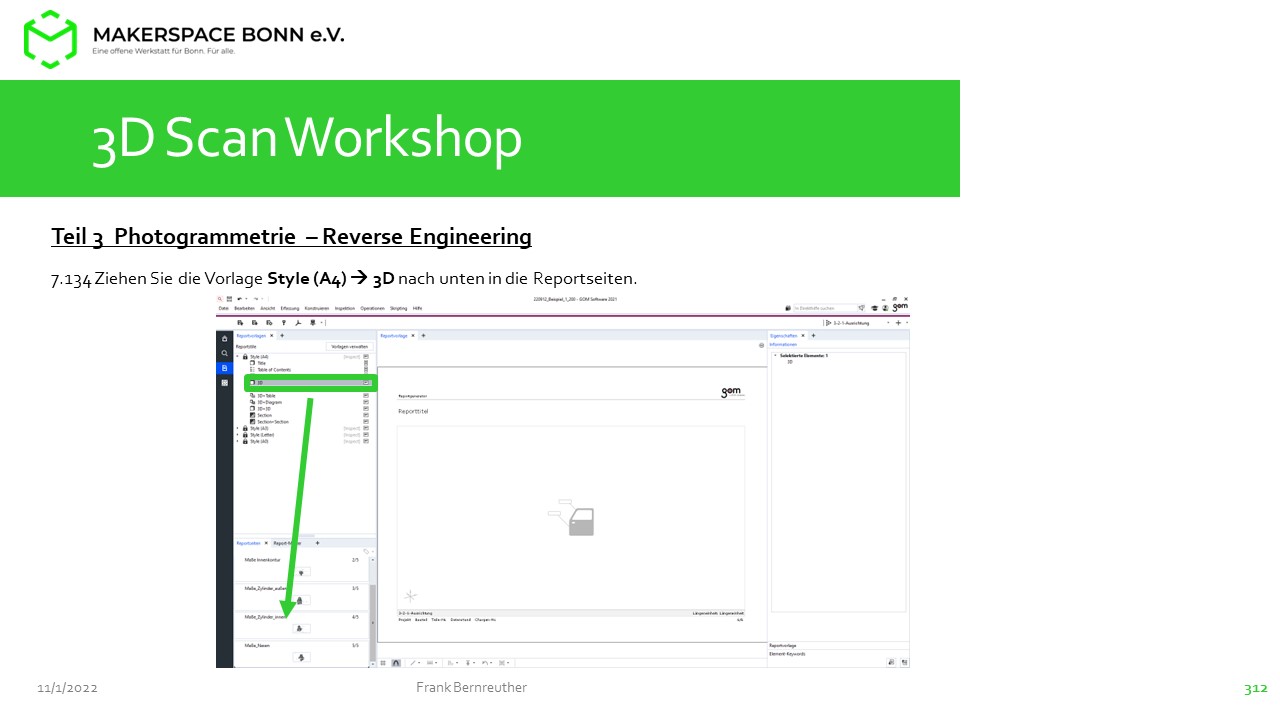This screenshot has height=720, width=1280.
Task: Click the PDF export icon in the toolbar
Action: tap(298, 323)
